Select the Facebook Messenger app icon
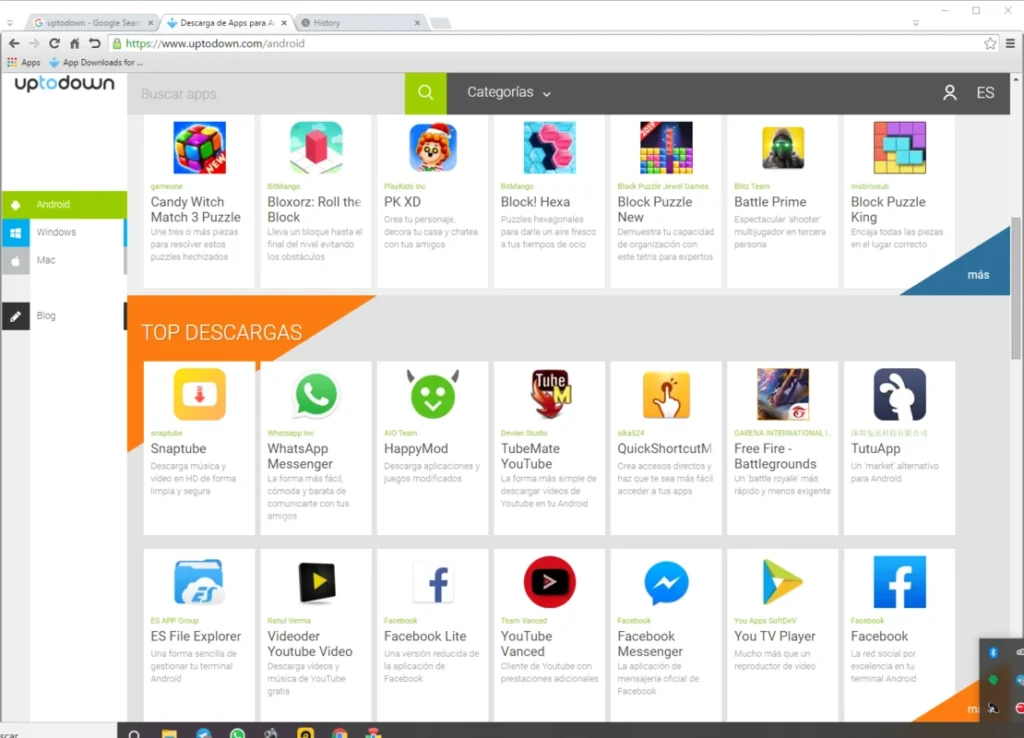This screenshot has width=1024, height=738. click(x=666, y=582)
